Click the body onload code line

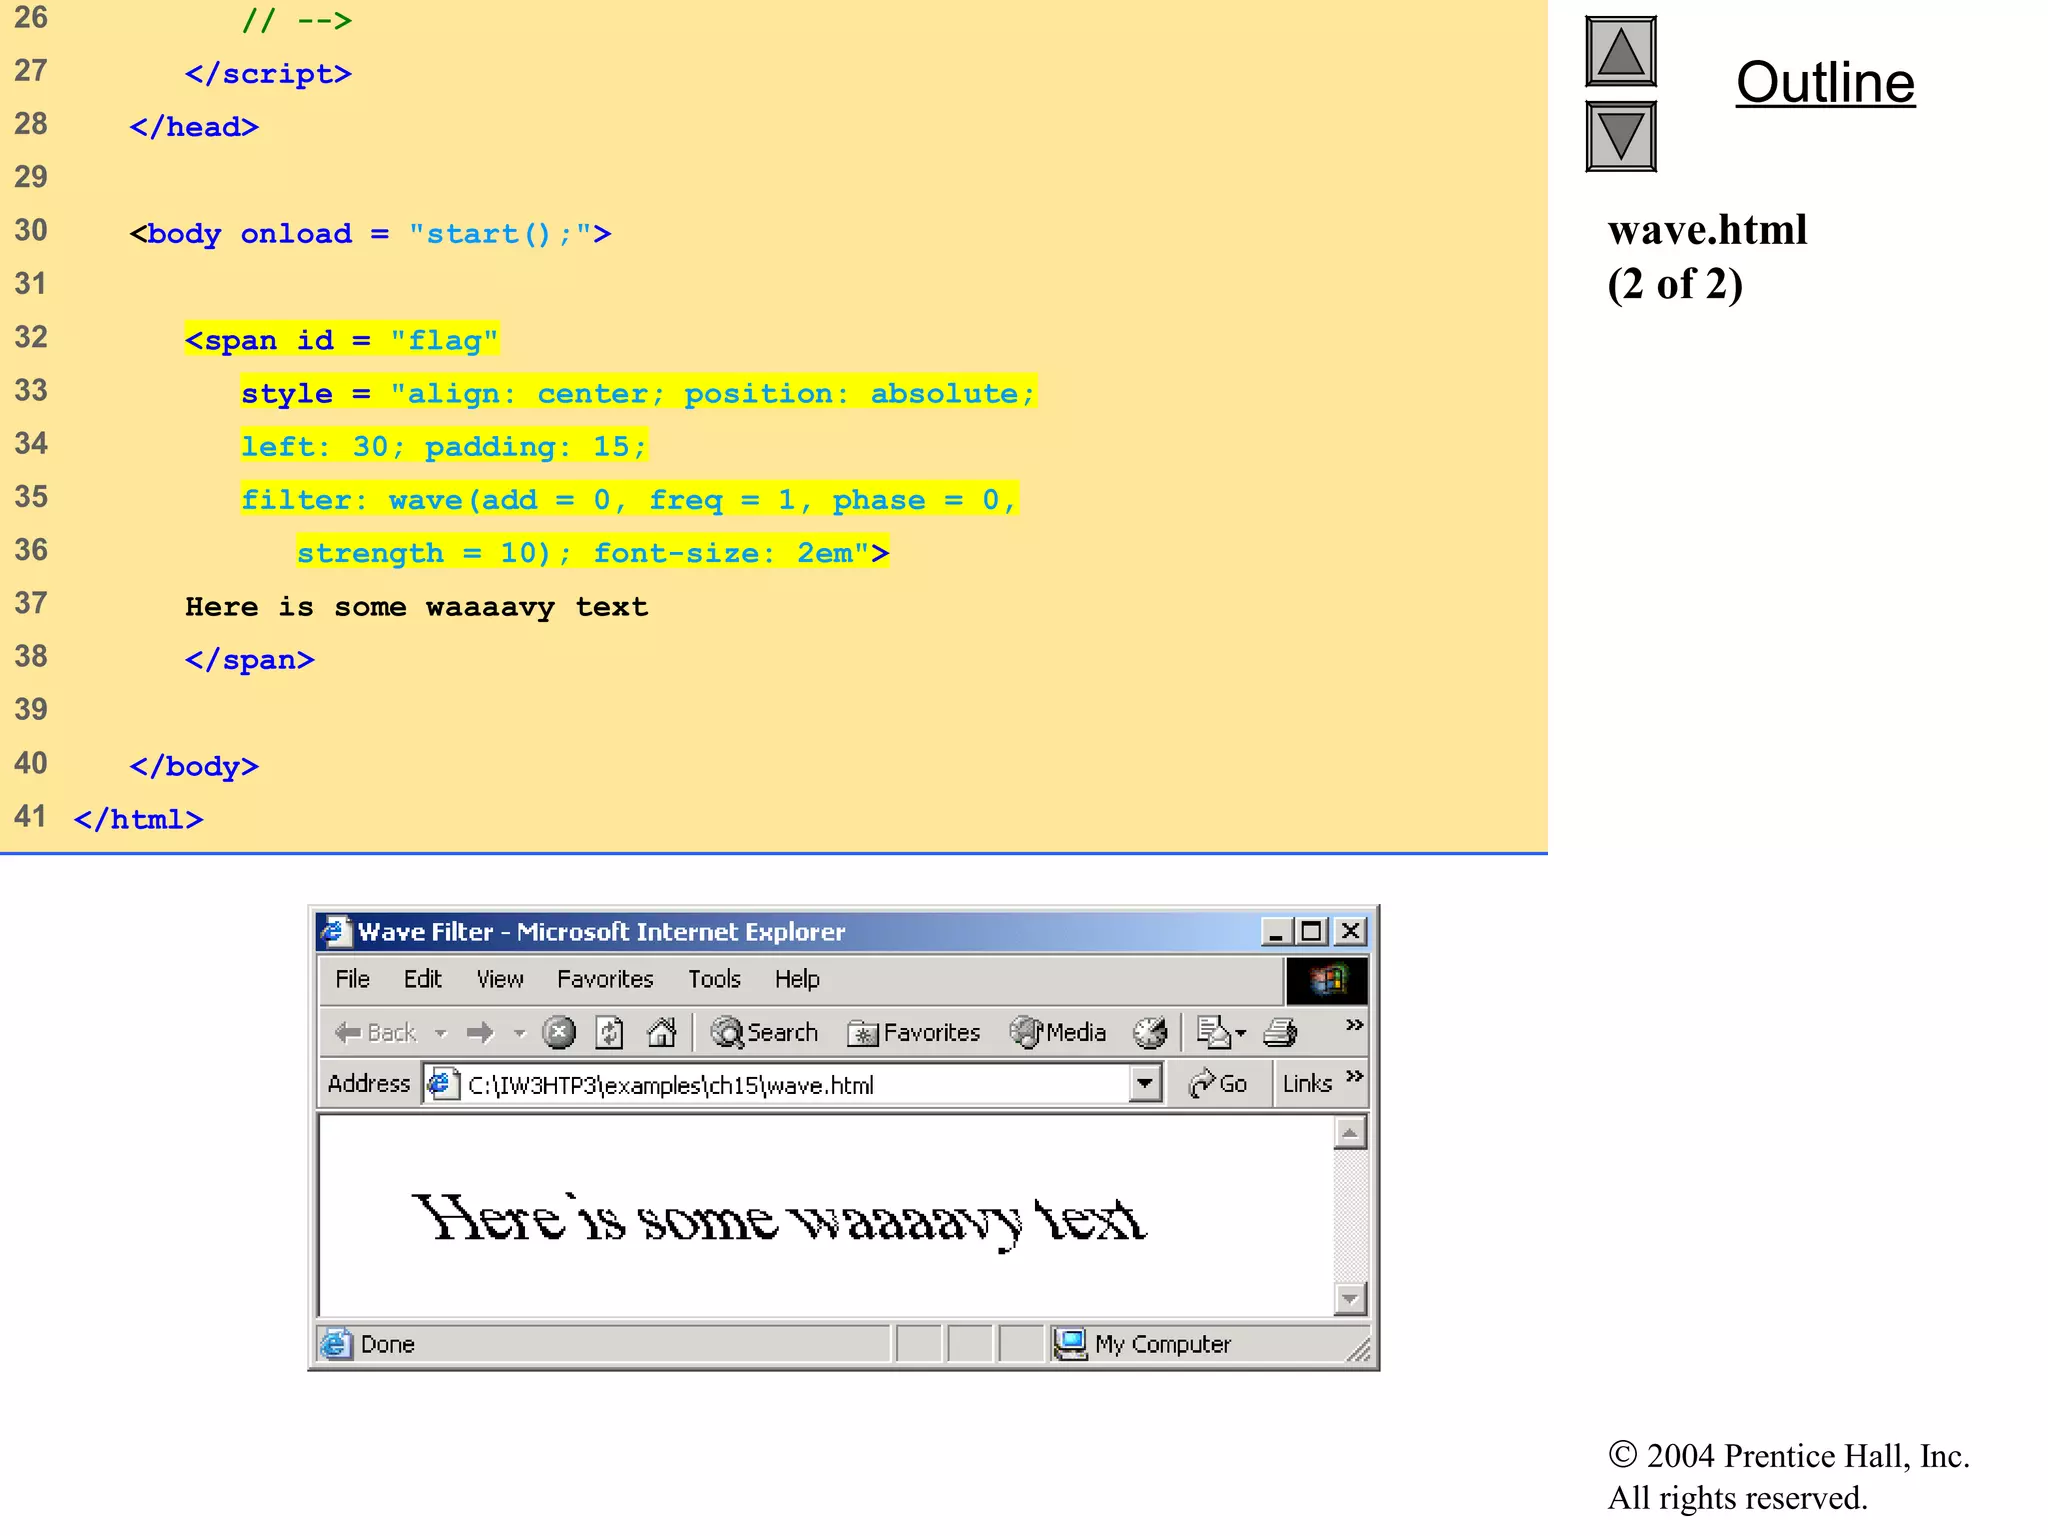pos(370,234)
